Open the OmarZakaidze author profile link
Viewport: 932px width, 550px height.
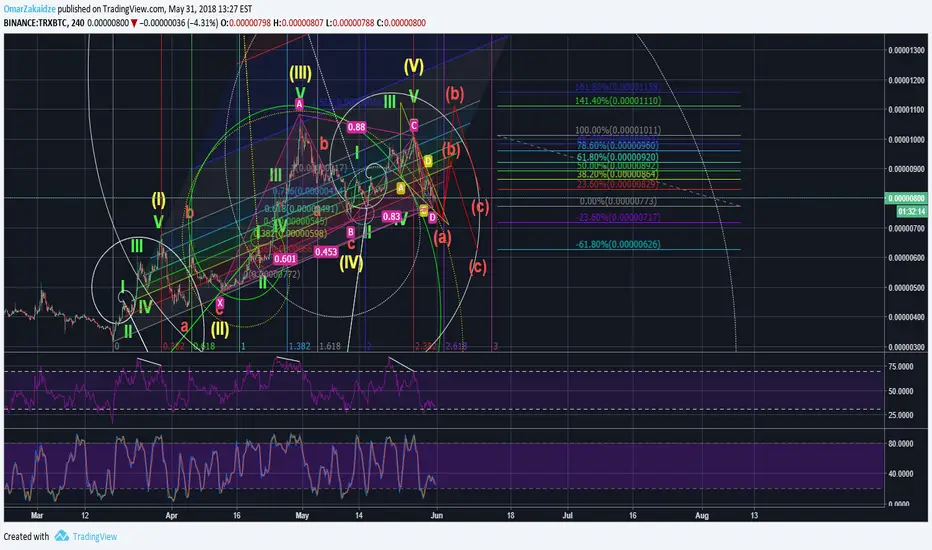(29, 9)
